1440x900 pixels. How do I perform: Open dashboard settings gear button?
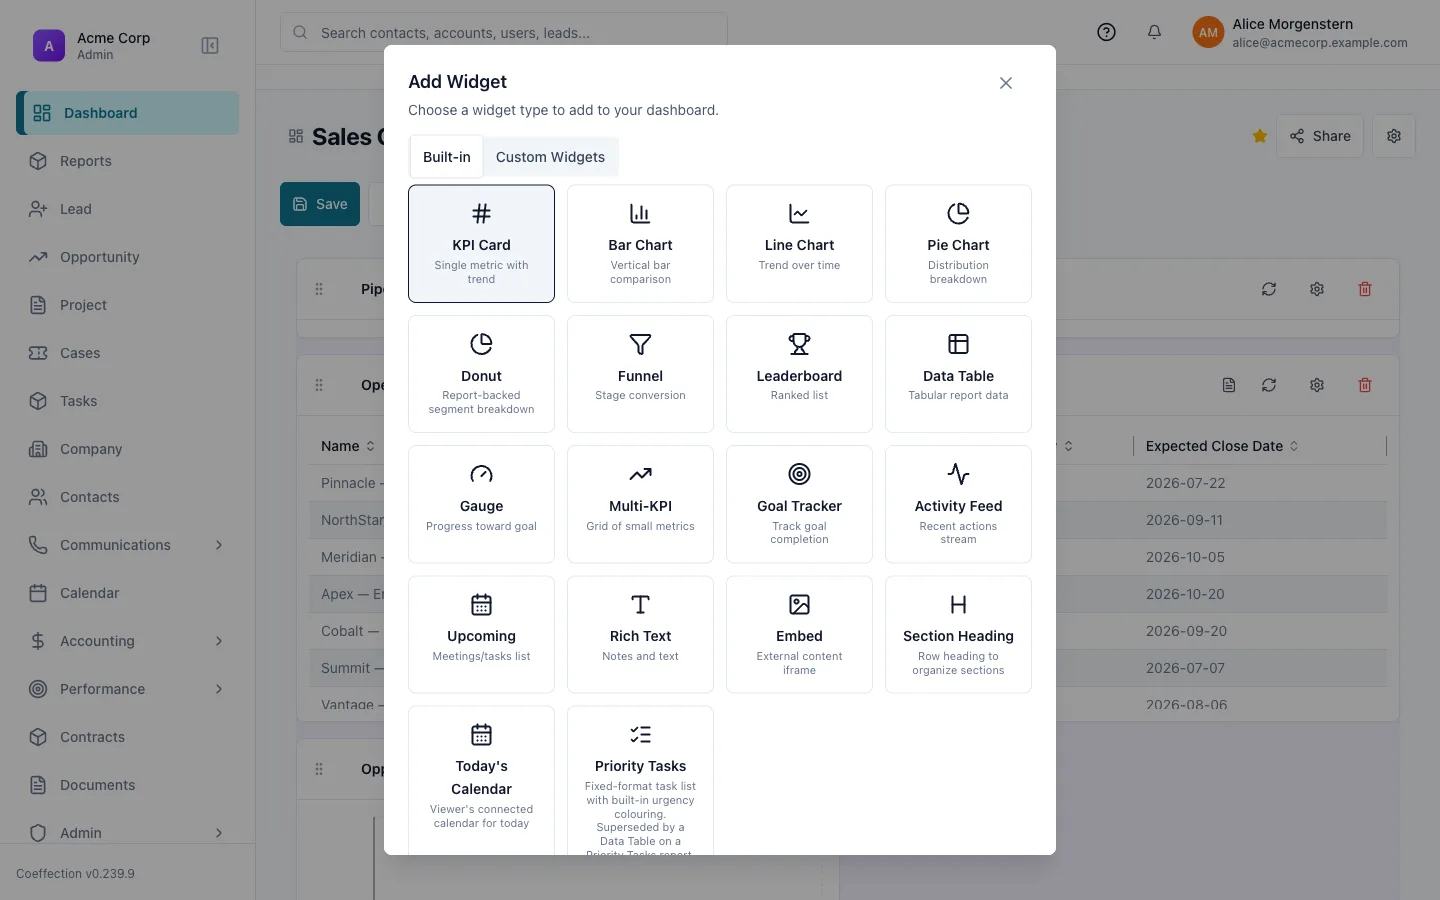pyautogui.click(x=1394, y=136)
